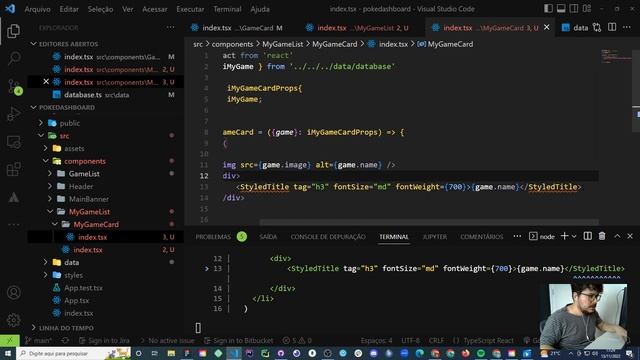Click the Windows taskbar search box
Image resolution: width=640 pixels, height=360 pixels.
(x=73, y=353)
